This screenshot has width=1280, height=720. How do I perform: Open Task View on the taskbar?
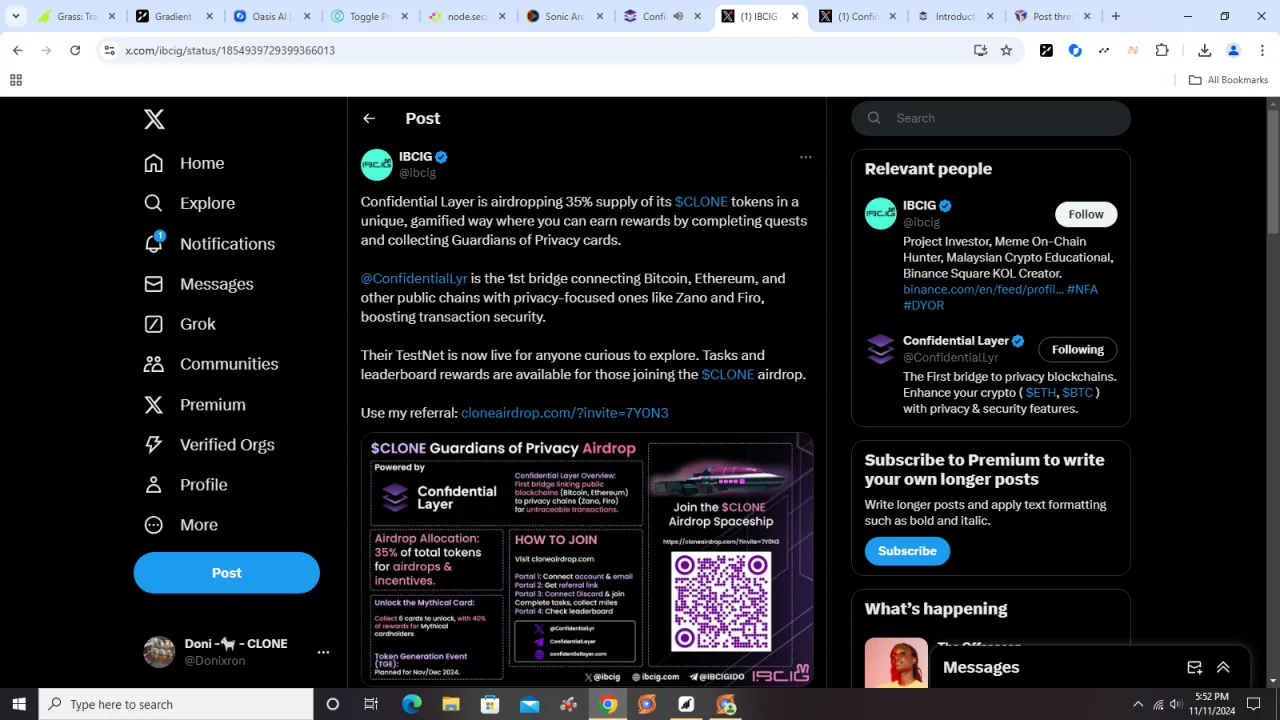click(x=371, y=704)
